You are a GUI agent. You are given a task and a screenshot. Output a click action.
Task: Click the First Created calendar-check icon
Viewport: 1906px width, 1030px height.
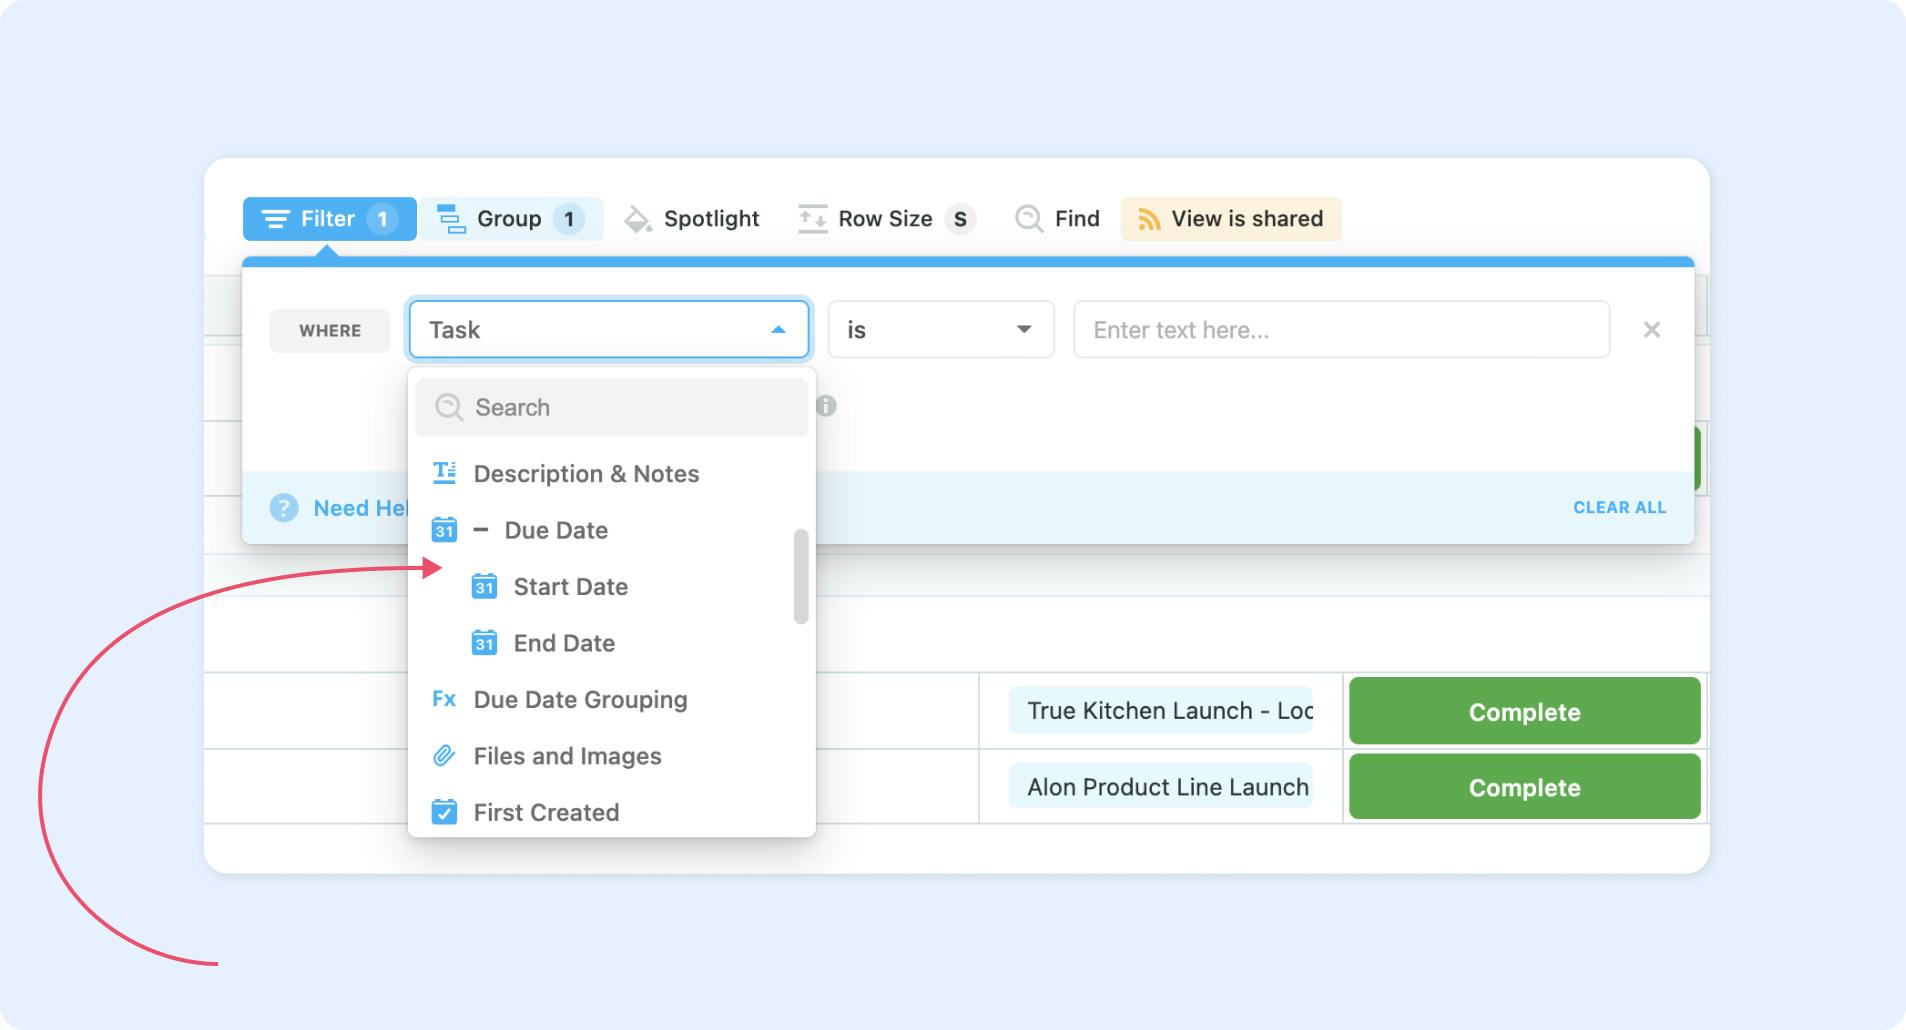(444, 812)
